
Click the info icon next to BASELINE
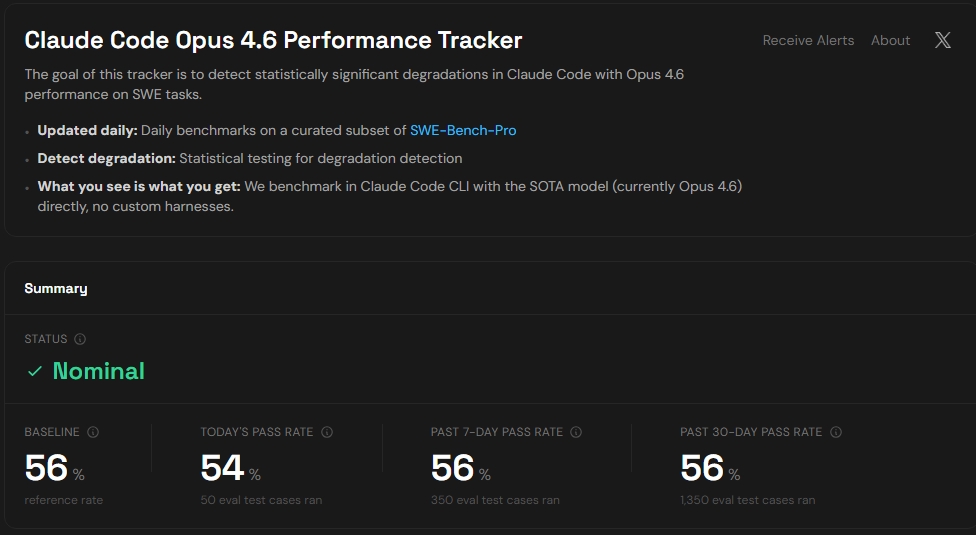[x=93, y=432]
